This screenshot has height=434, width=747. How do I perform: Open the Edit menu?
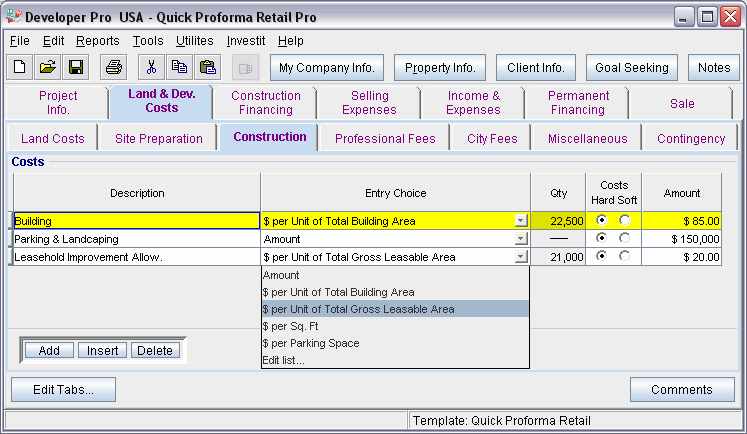point(53,41)
